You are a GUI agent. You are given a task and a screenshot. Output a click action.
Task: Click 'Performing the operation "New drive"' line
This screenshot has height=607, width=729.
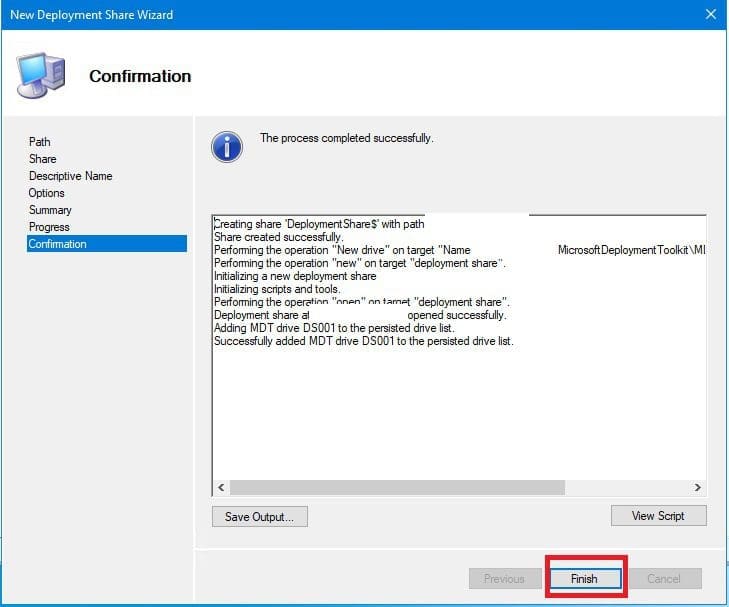(459, 250)
